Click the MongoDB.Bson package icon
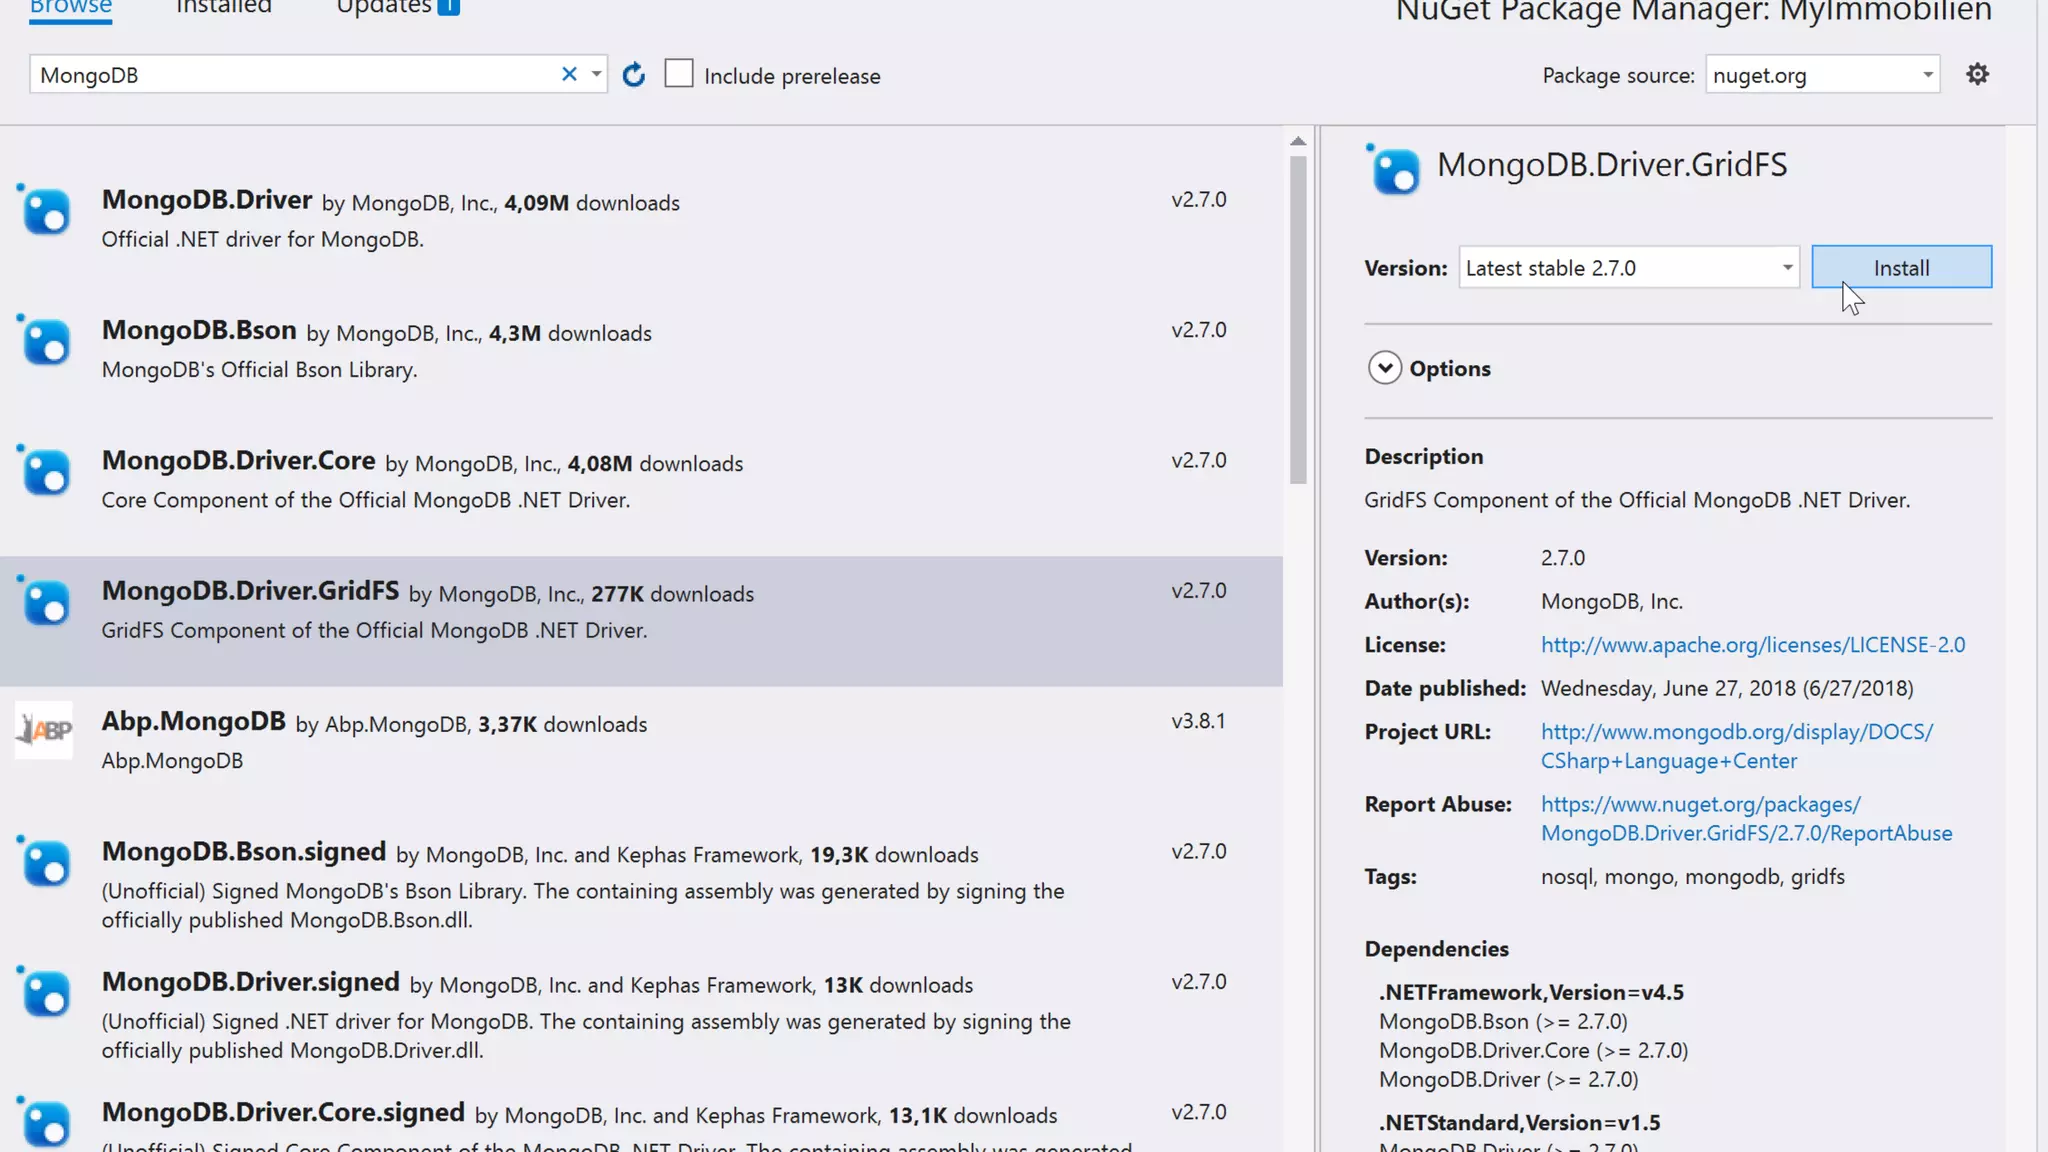Image resolution: width=2048 pixels, height=1152 pixels. [47, 342]
